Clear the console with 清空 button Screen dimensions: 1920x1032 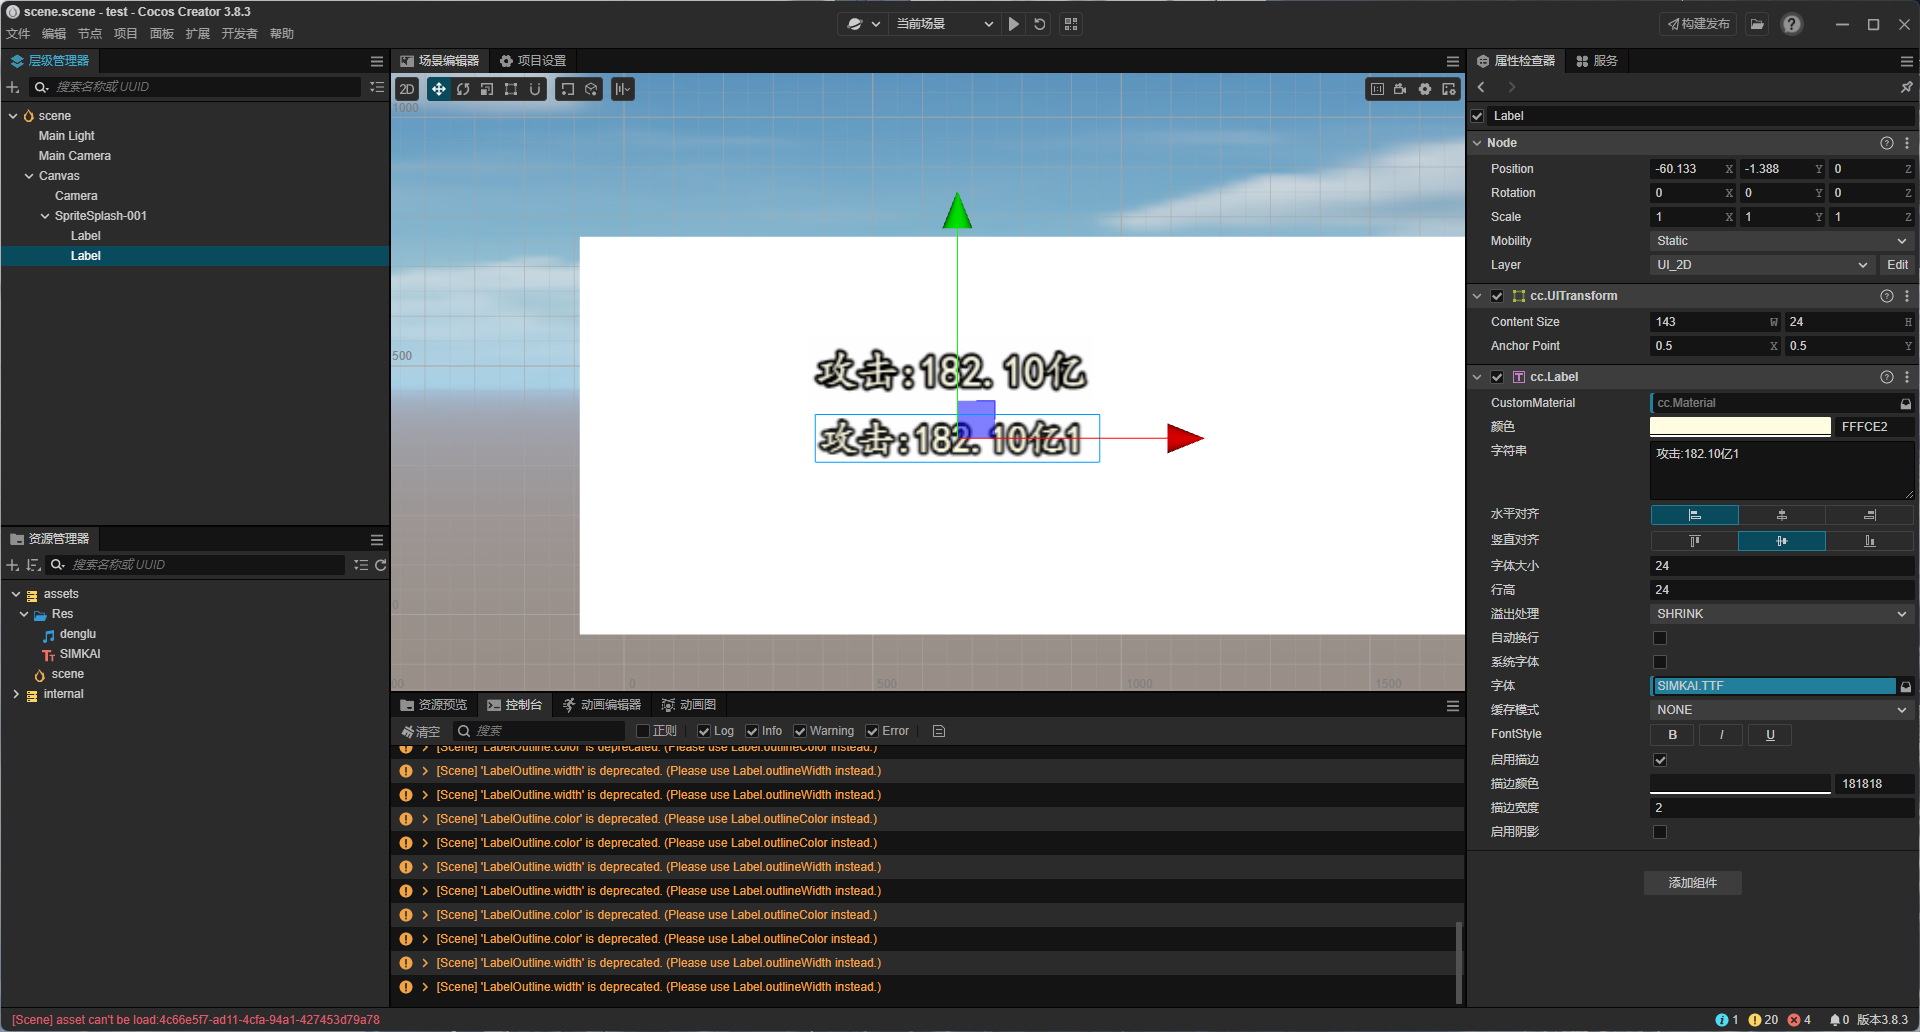tap(421, 731)
